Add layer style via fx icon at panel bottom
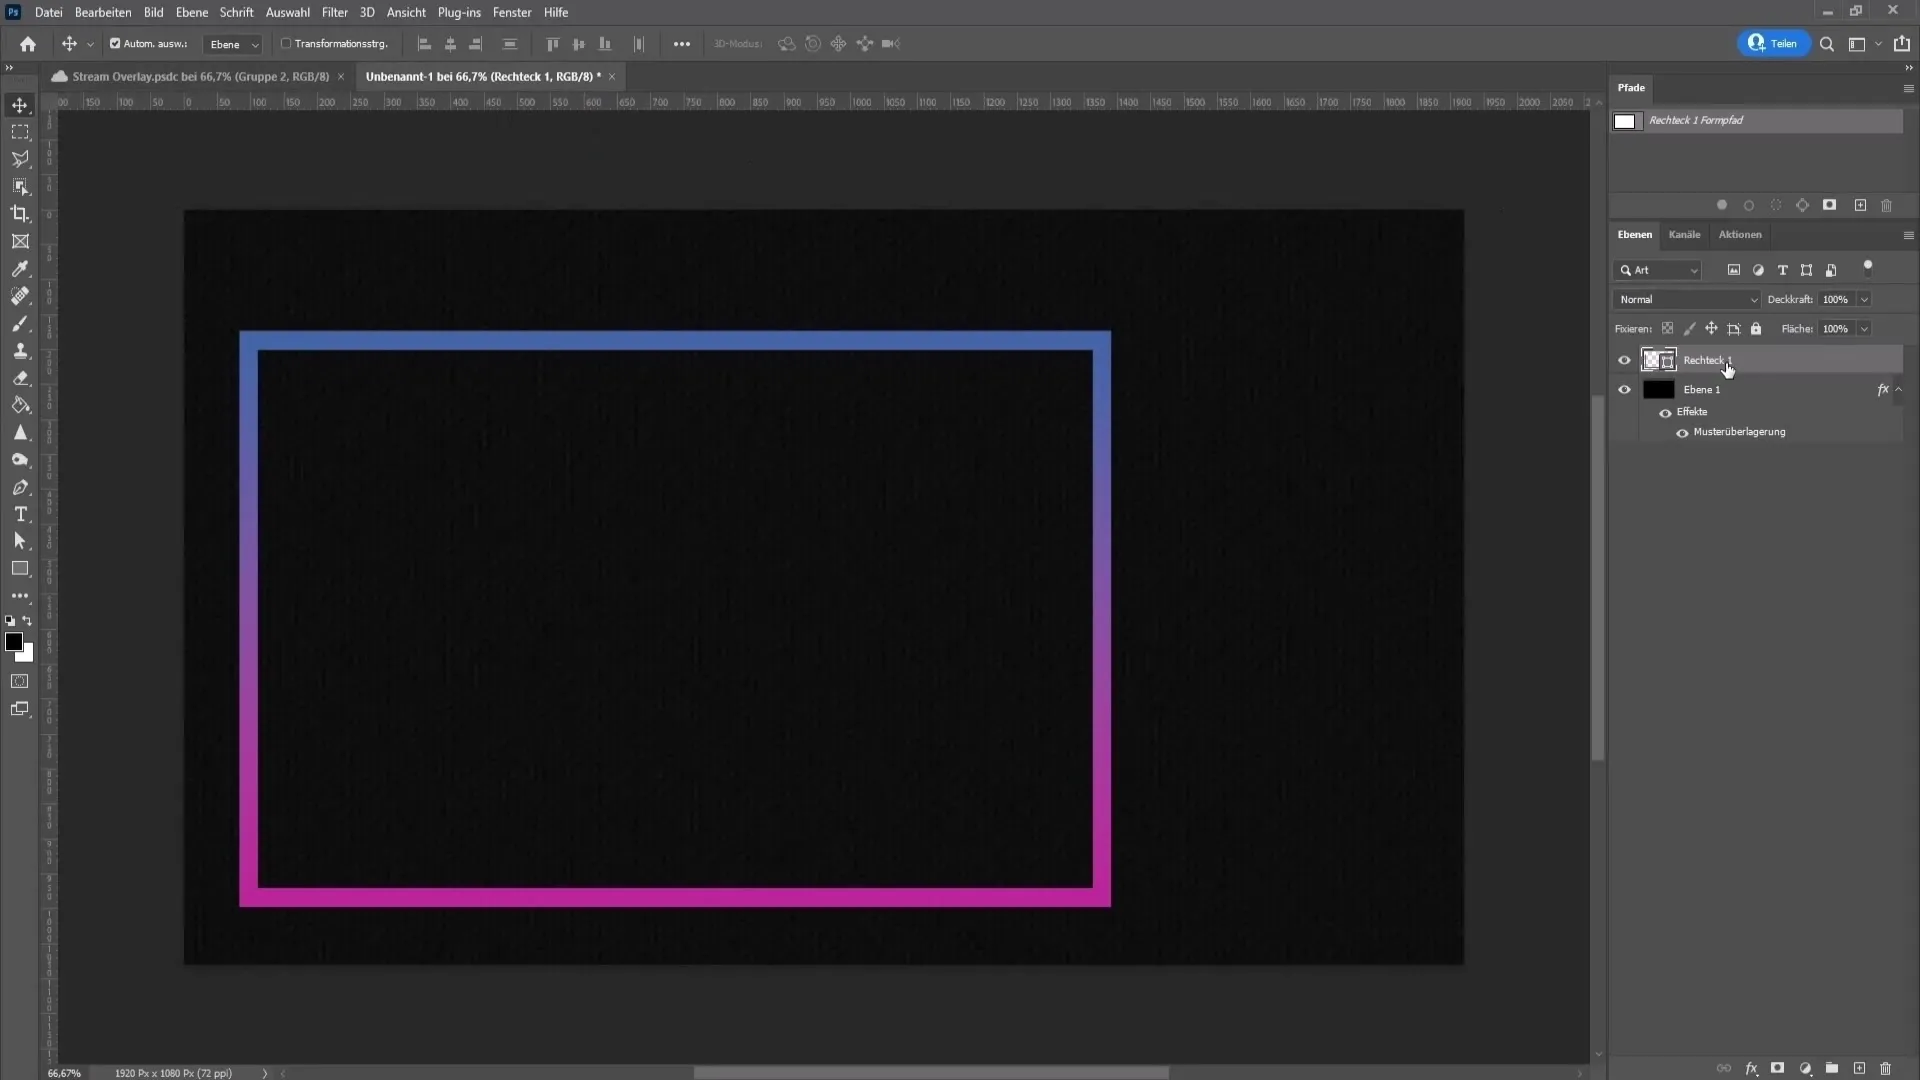Image resolution: width=1920 pixels, height=1080 pixels. click(1751, 1068)
